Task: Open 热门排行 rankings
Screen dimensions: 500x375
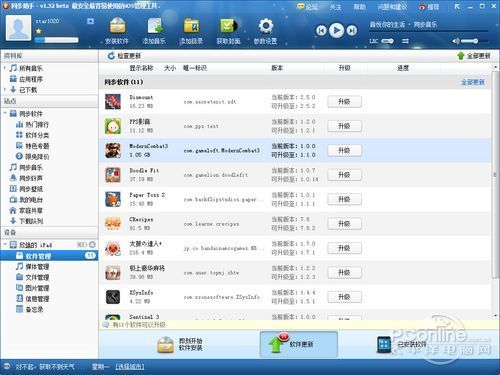Action: pos(37,124)
